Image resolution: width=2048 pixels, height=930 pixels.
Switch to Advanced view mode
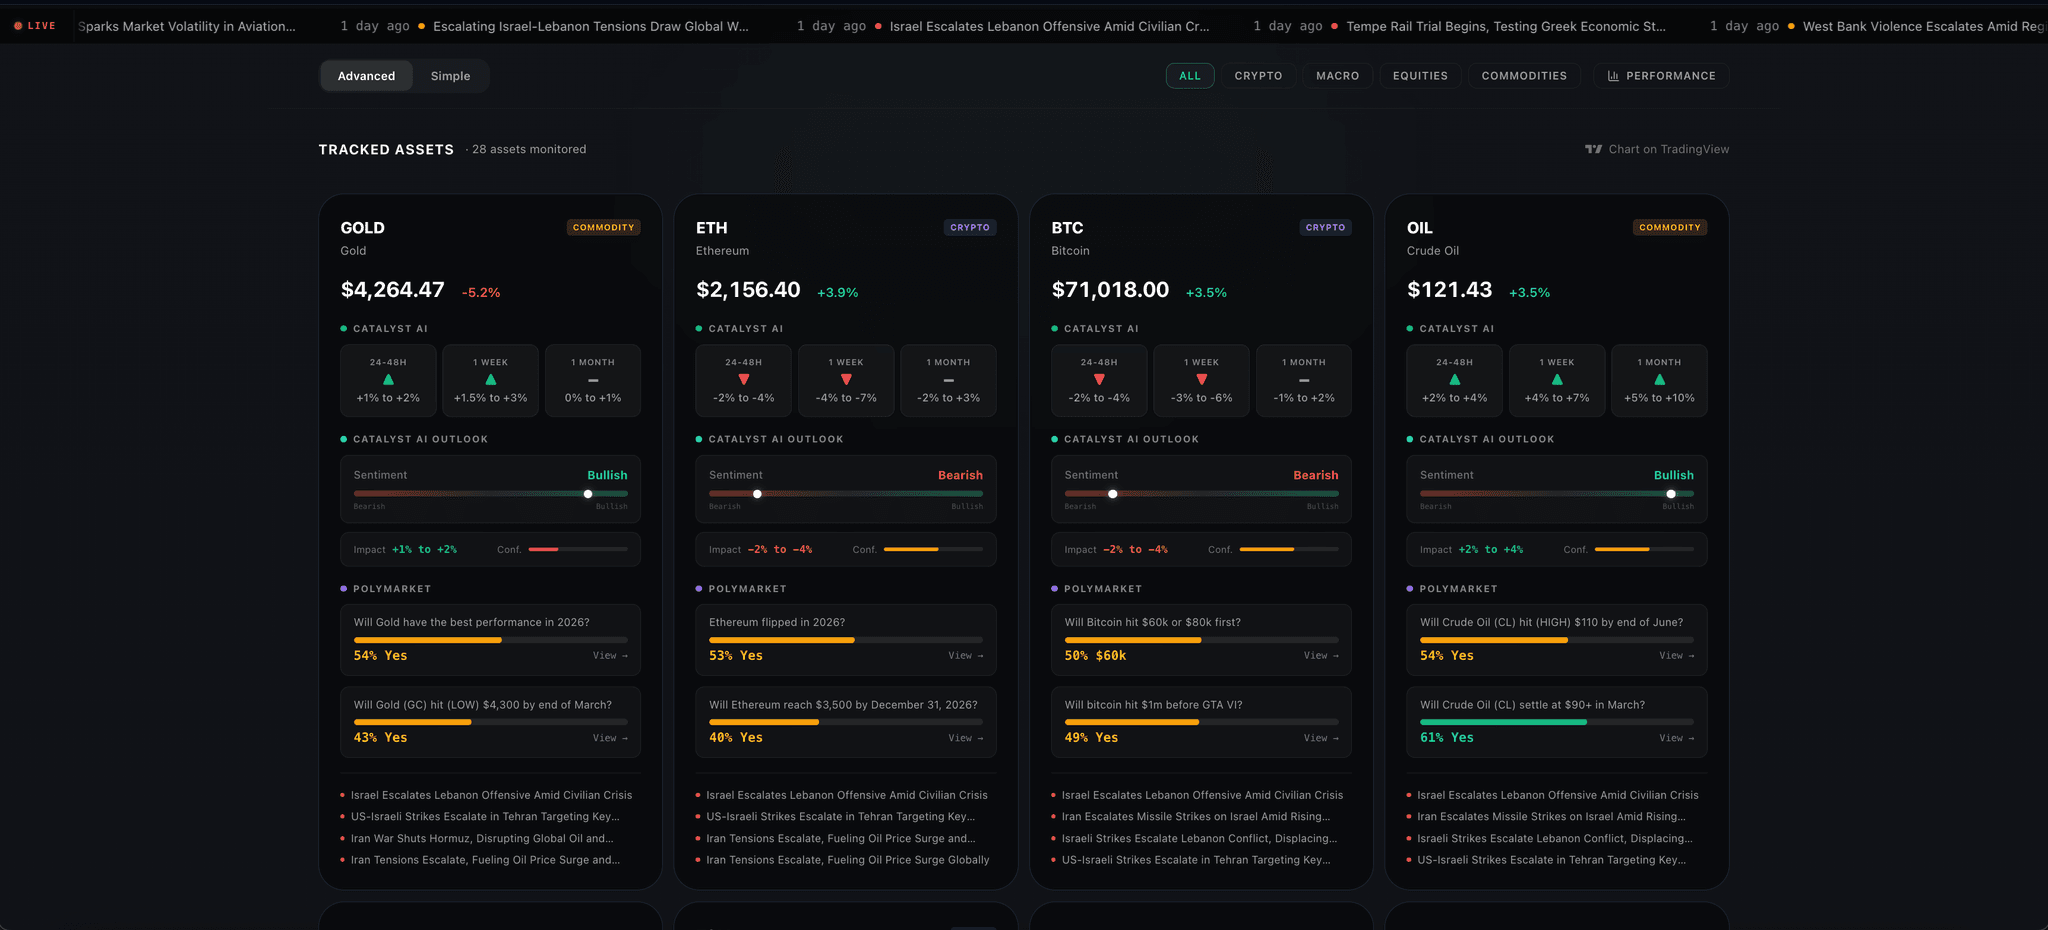point(366,76)
